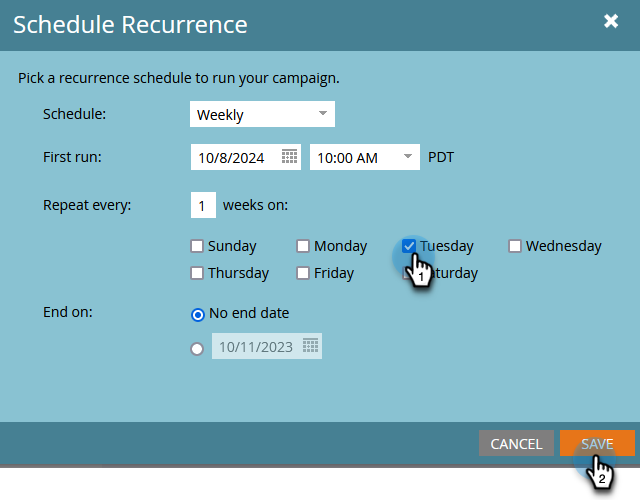Image resolution: width=640 pixels, height=500 pixels.
Task: Open the First run calendar picker icon
Action: pos(289,156)
